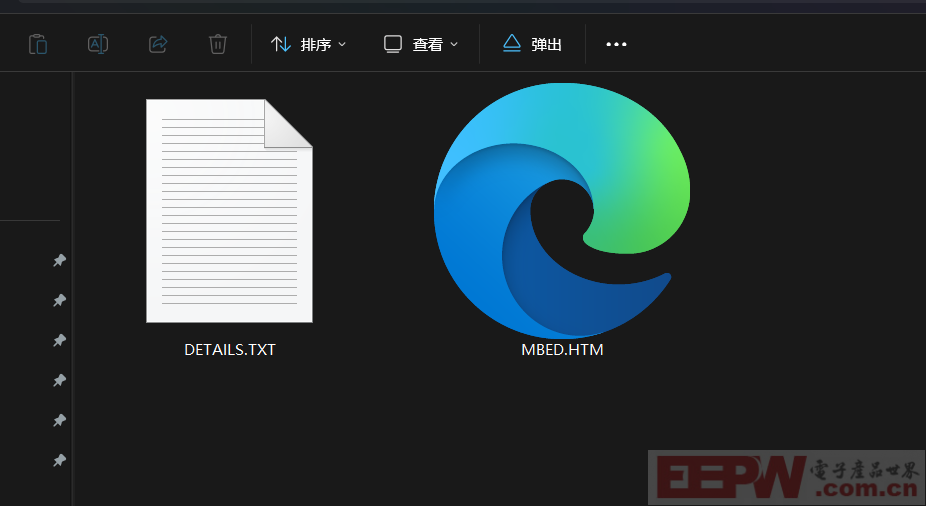Viewport: 926px width, 506px height.
Task: Click the DETAILS.TXT file name label
Action: tap(230, 350)
